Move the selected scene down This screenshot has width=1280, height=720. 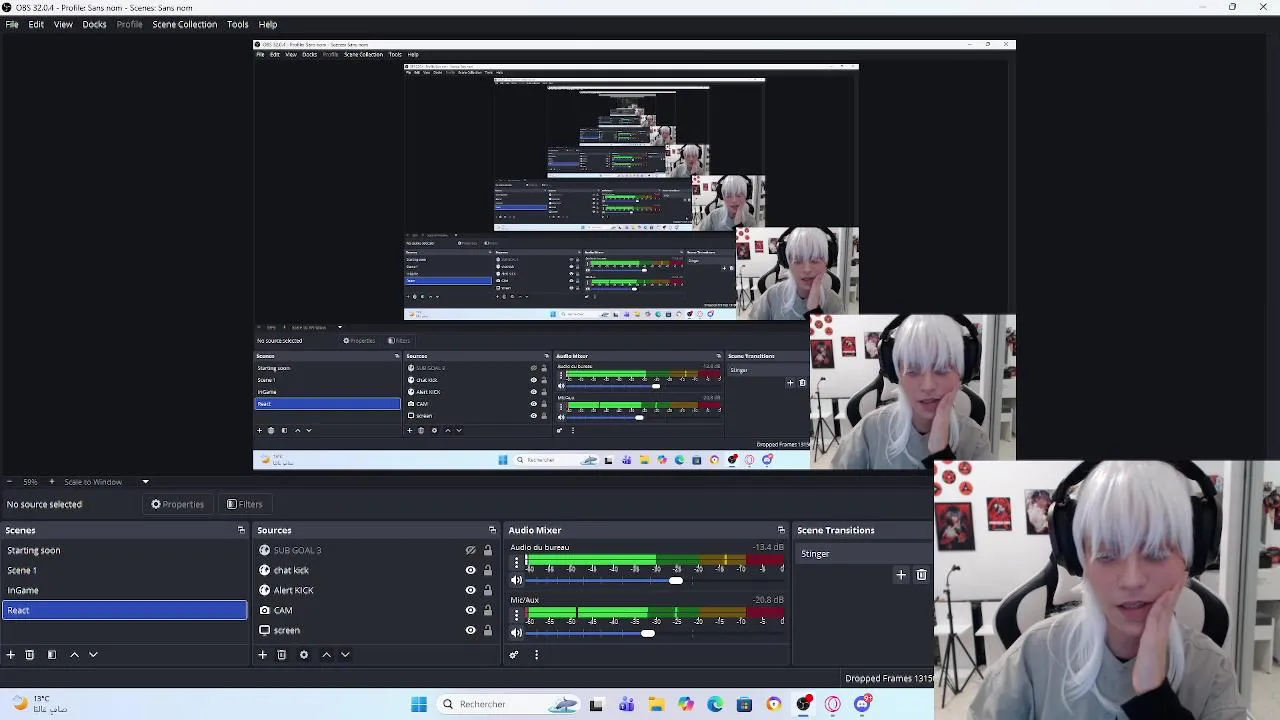click(x=93, y=655)
